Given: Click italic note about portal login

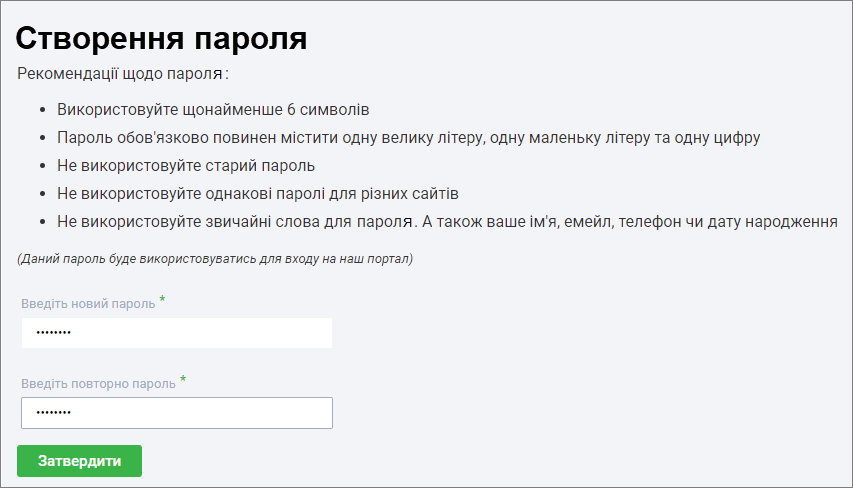Looking at the screenshot, I should (215, 258).
